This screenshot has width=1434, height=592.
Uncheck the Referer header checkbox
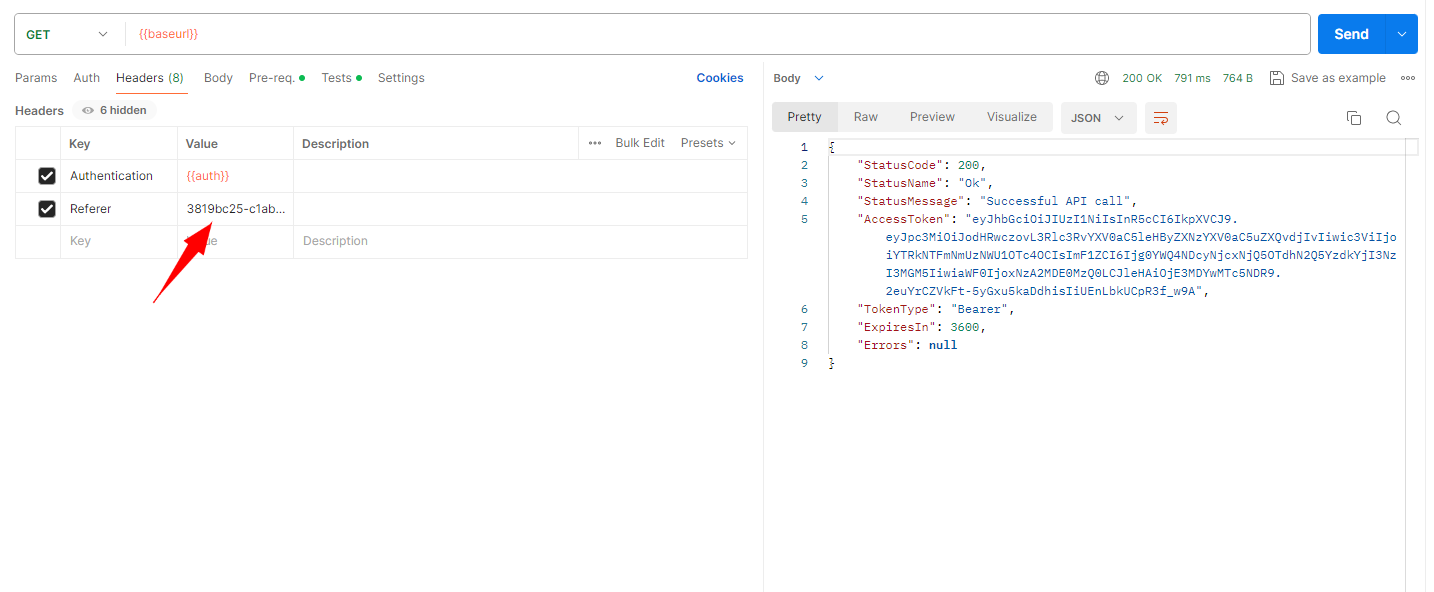(x=47, y=209)
